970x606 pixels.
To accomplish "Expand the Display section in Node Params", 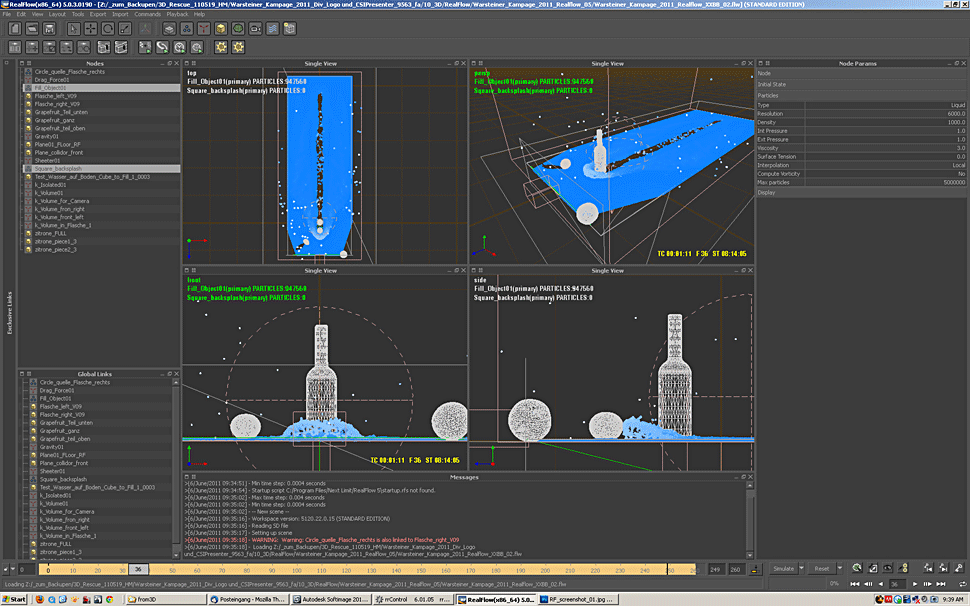I will [766, 193].
